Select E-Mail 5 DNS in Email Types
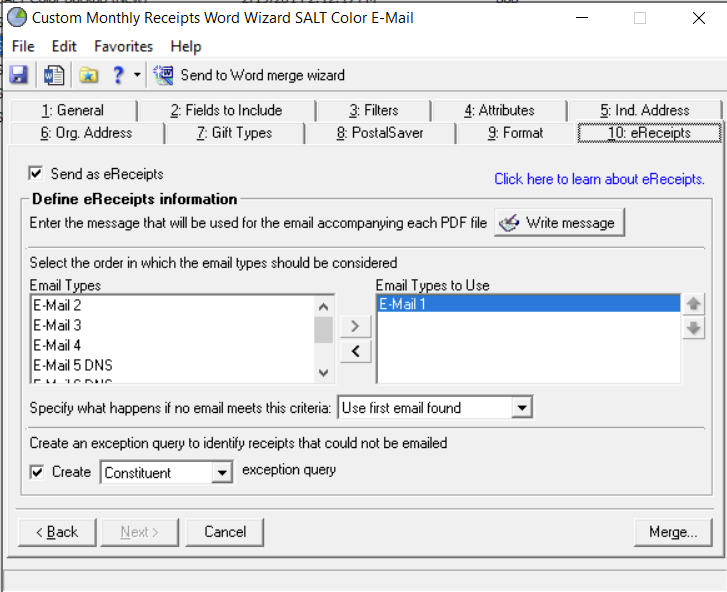 [172, 365]
